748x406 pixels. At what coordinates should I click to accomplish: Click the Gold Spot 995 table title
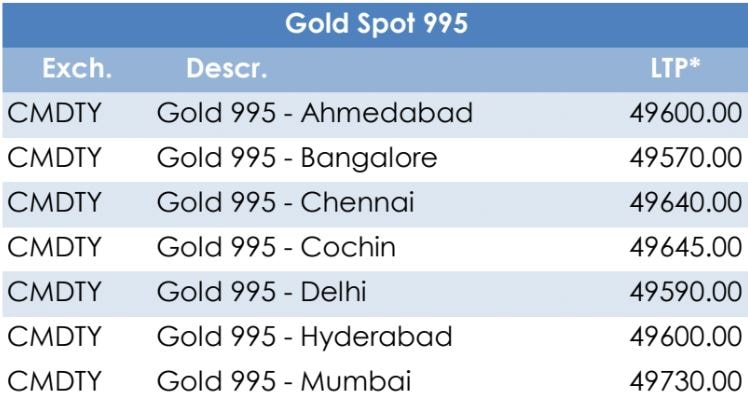pos(376,24)
